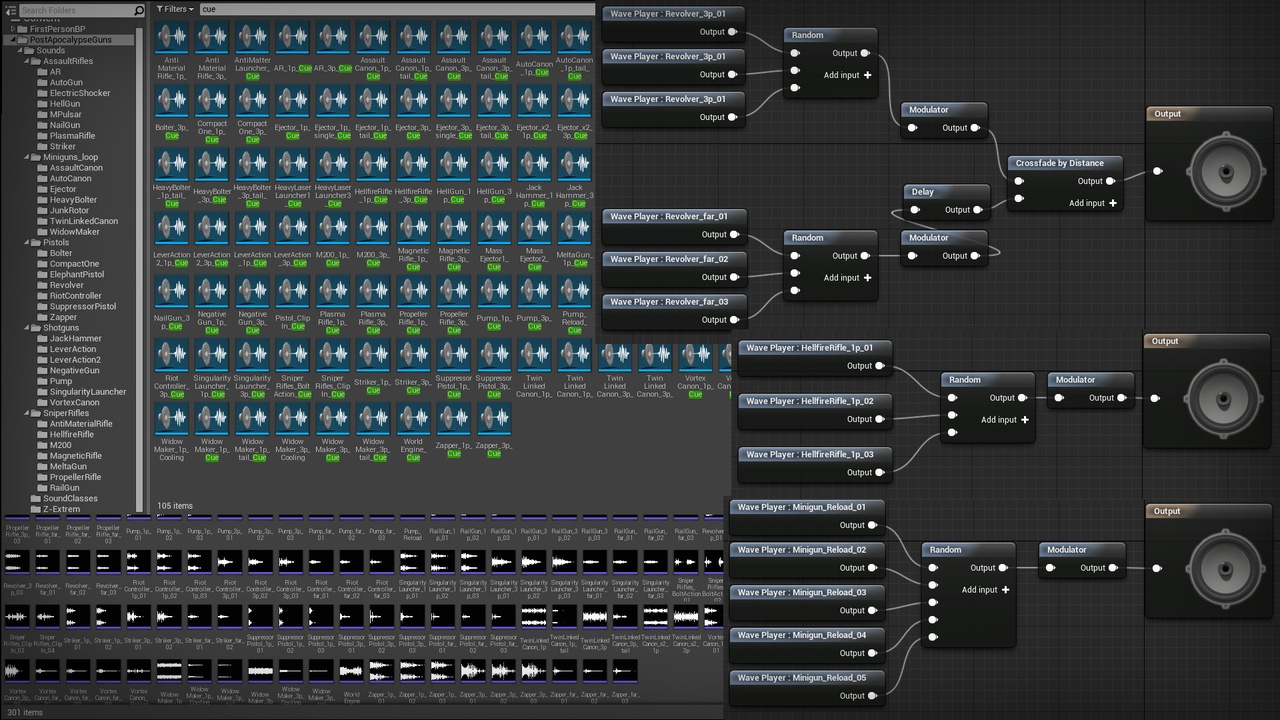1280x720 pixels.
Task: Select the HellGun_3p_Cue asset
Action: pos(494,177)
